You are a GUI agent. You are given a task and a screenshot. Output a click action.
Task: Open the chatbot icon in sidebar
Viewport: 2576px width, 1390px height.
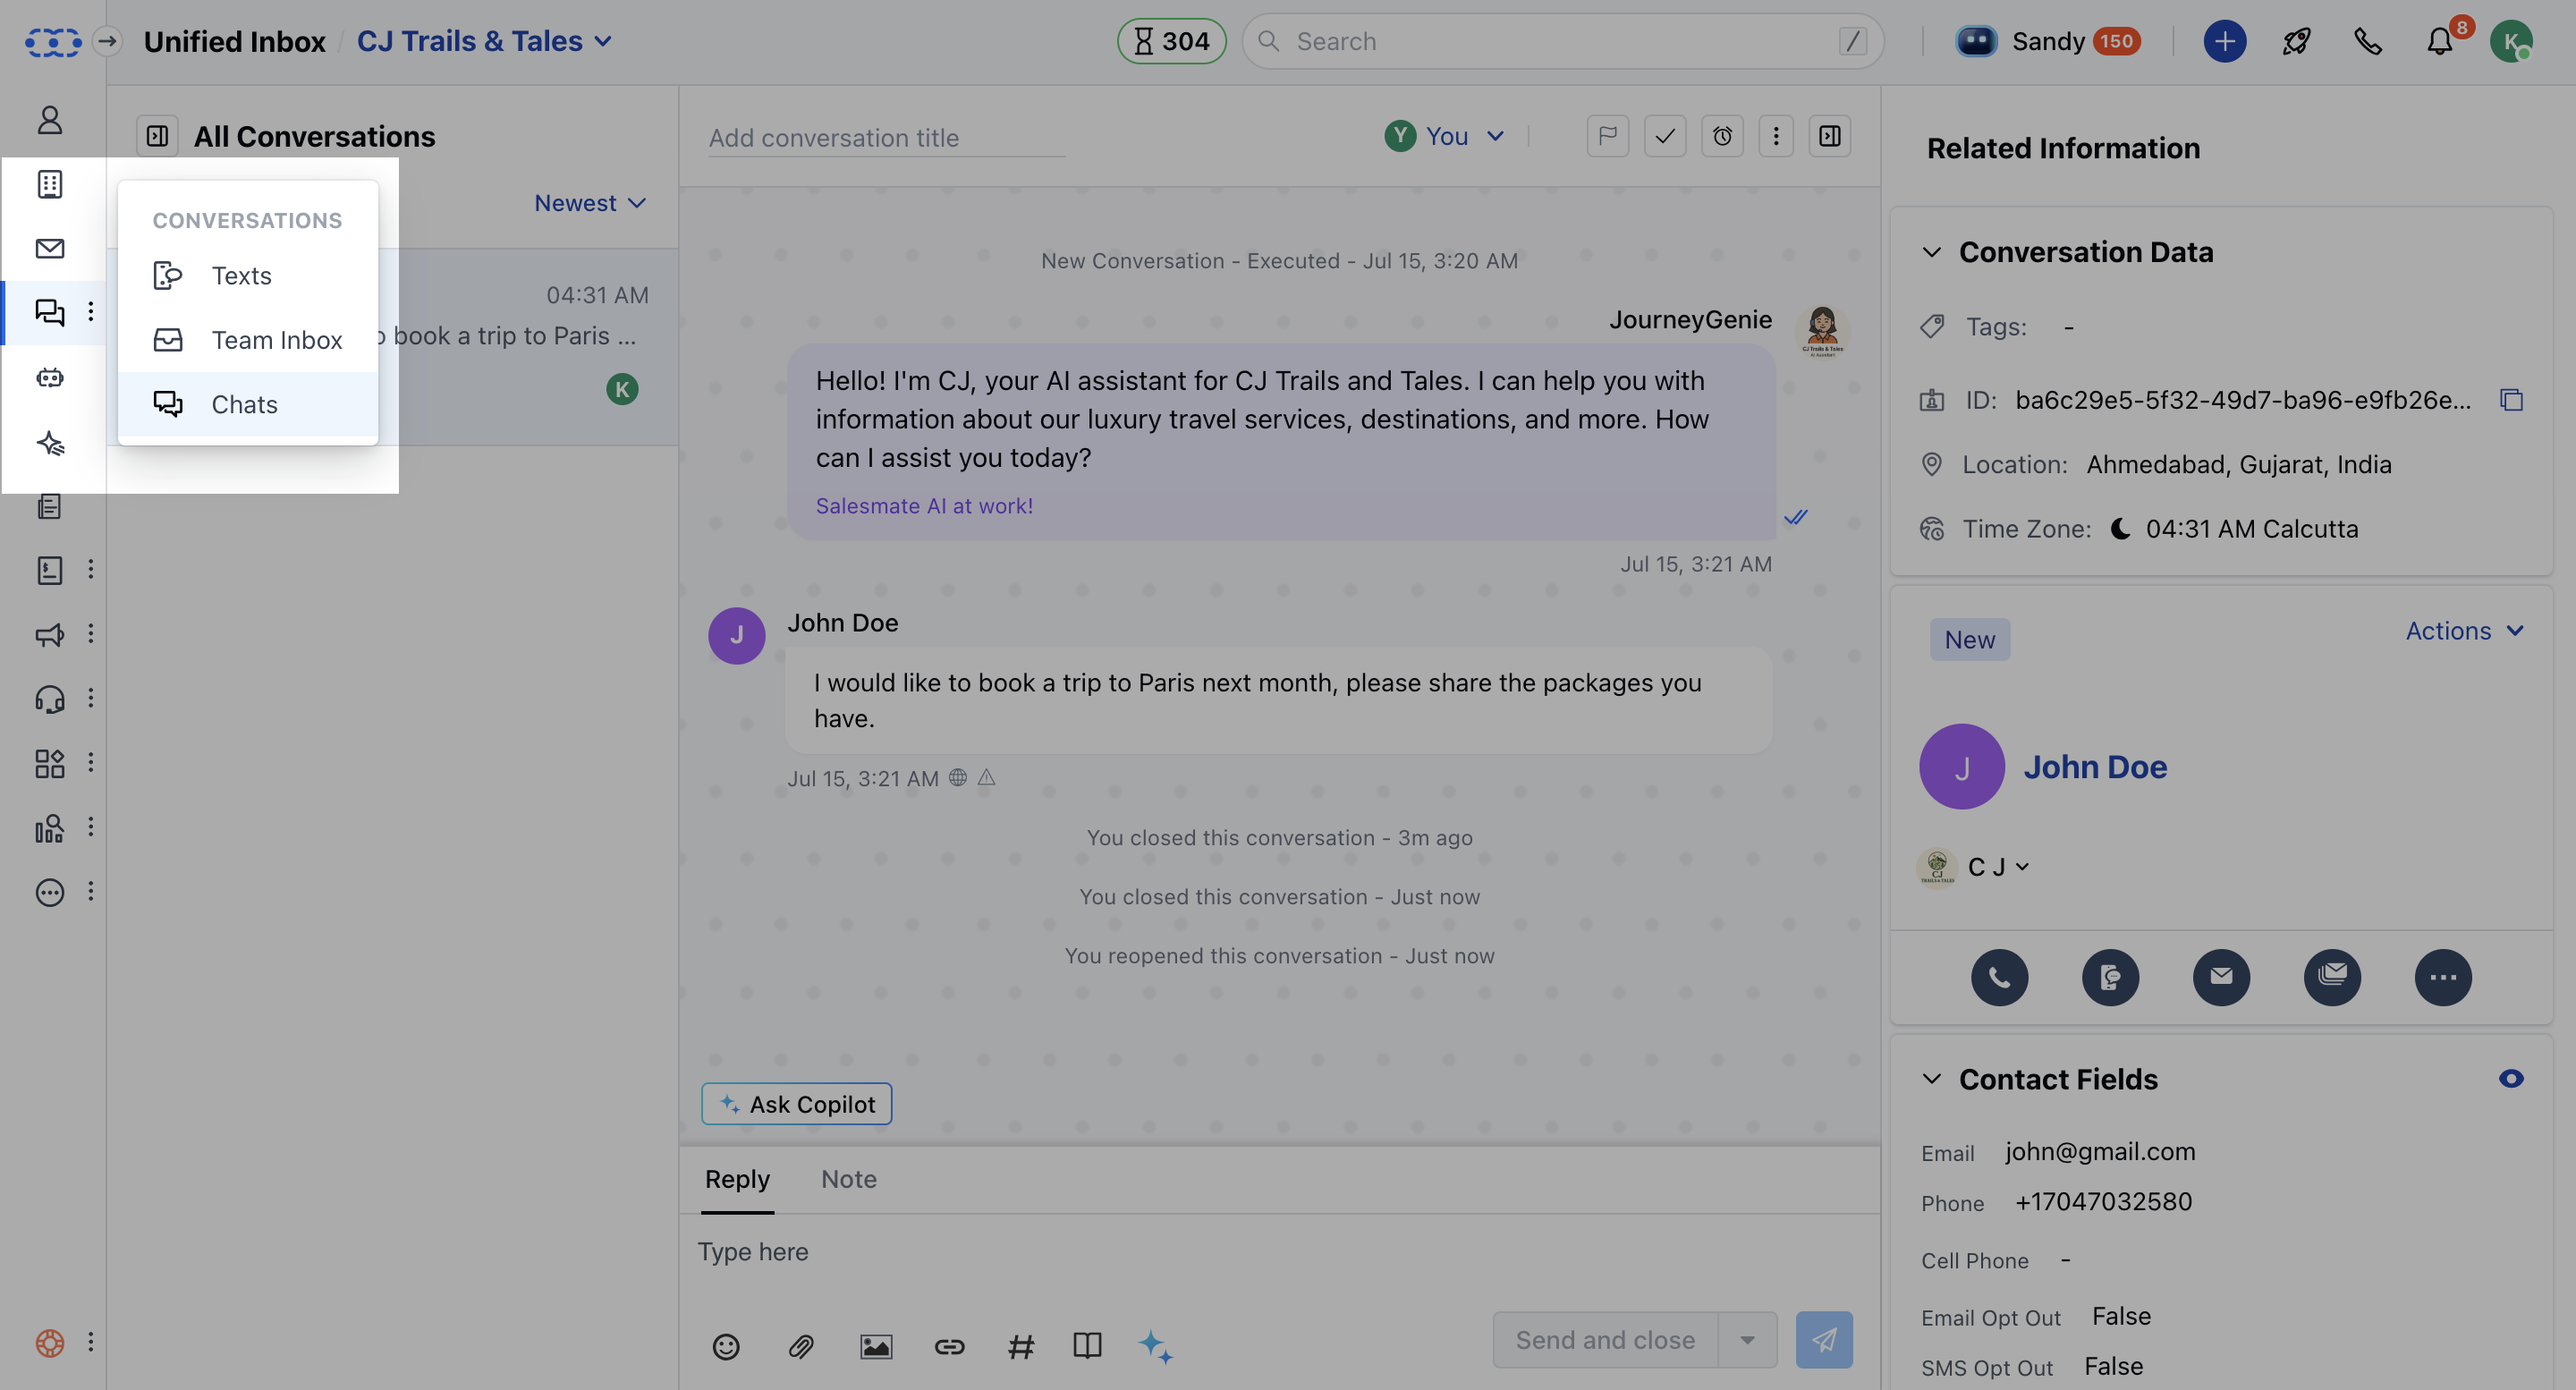[x=49, y=378]
